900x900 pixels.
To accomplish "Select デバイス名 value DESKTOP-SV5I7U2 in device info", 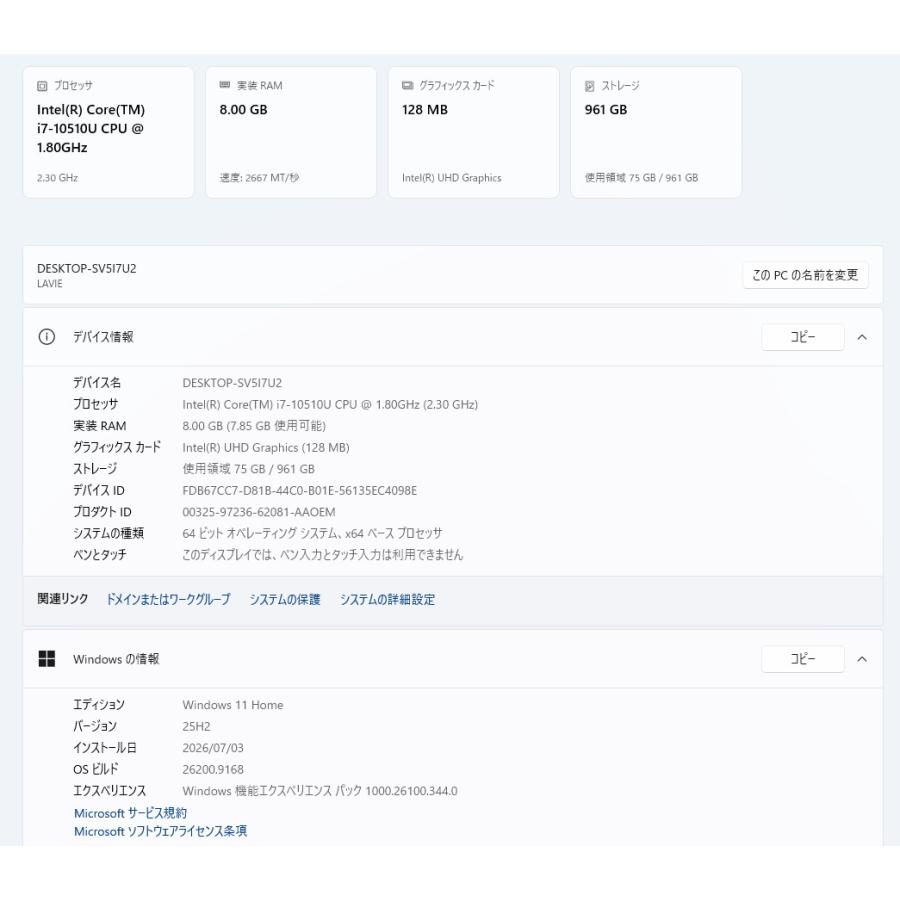I will point(232,383).
